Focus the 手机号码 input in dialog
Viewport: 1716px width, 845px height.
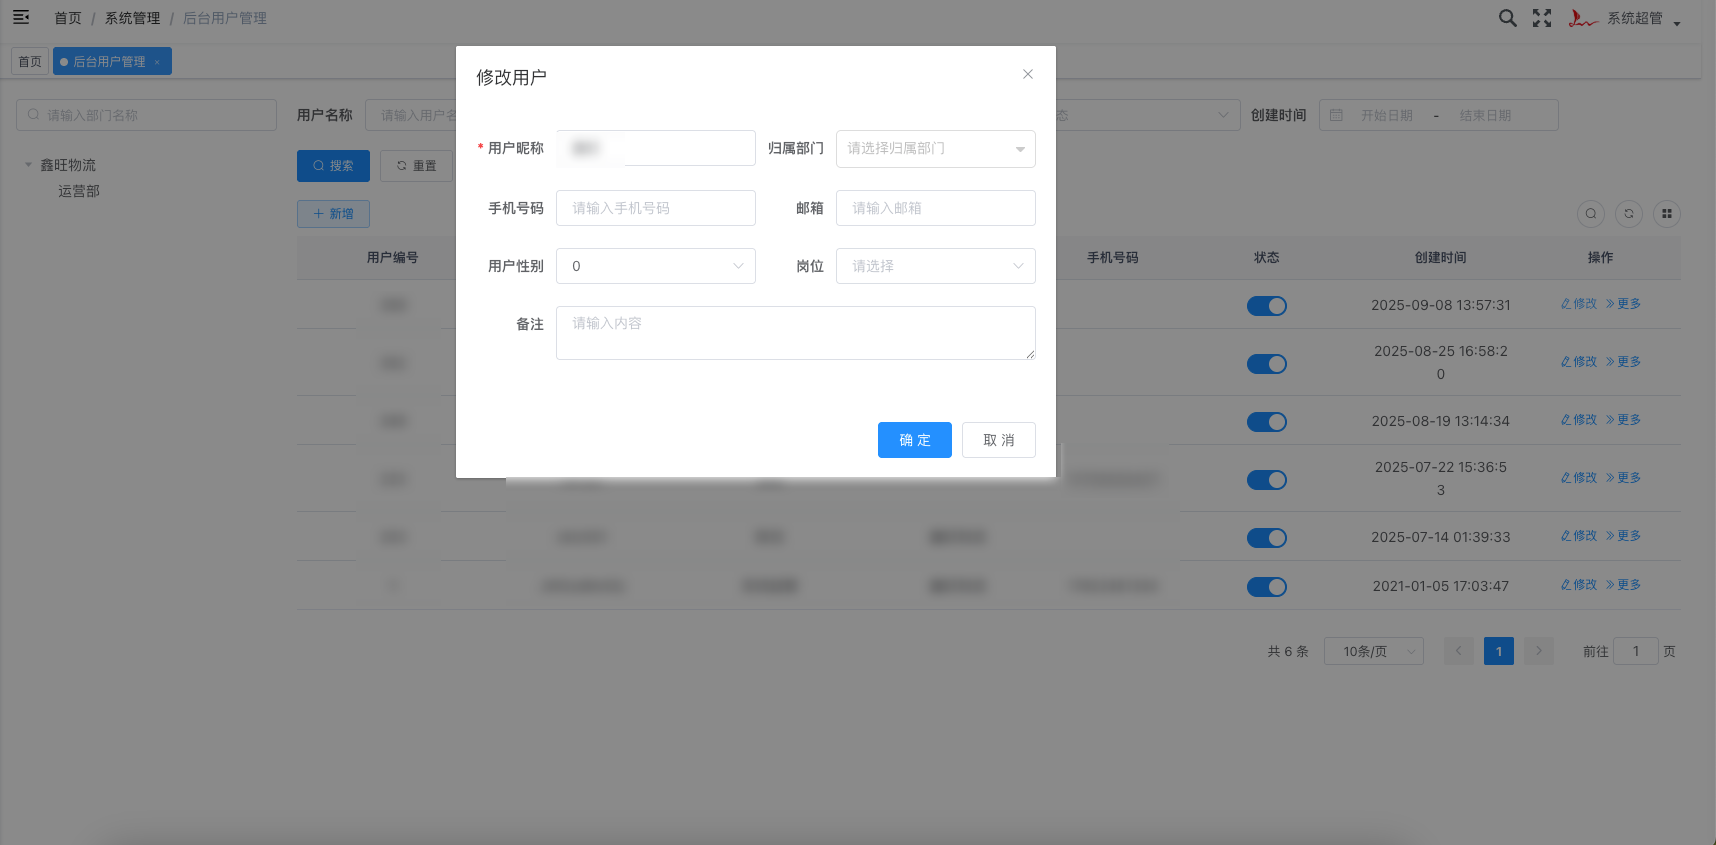tap(656, 208)
